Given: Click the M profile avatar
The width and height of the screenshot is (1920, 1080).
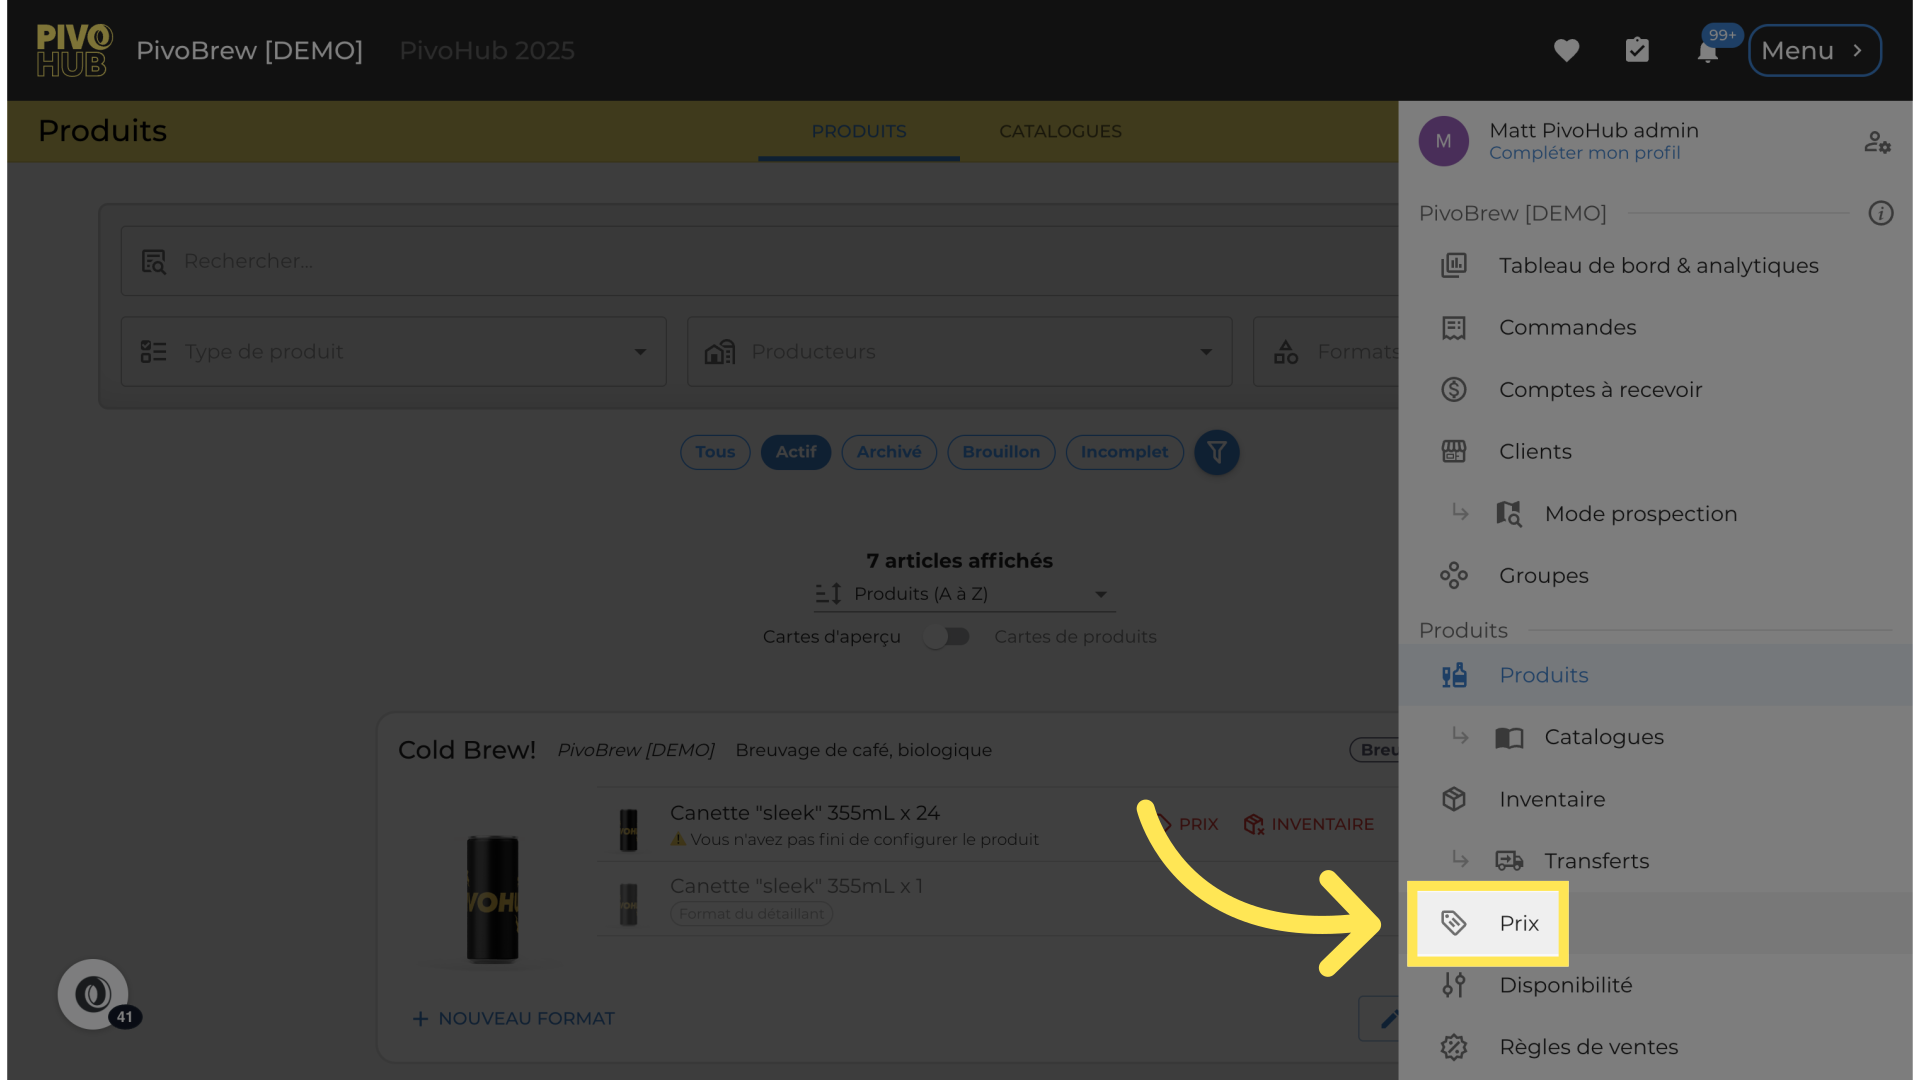Looking at the screenshot, I should coord(1443,141).
